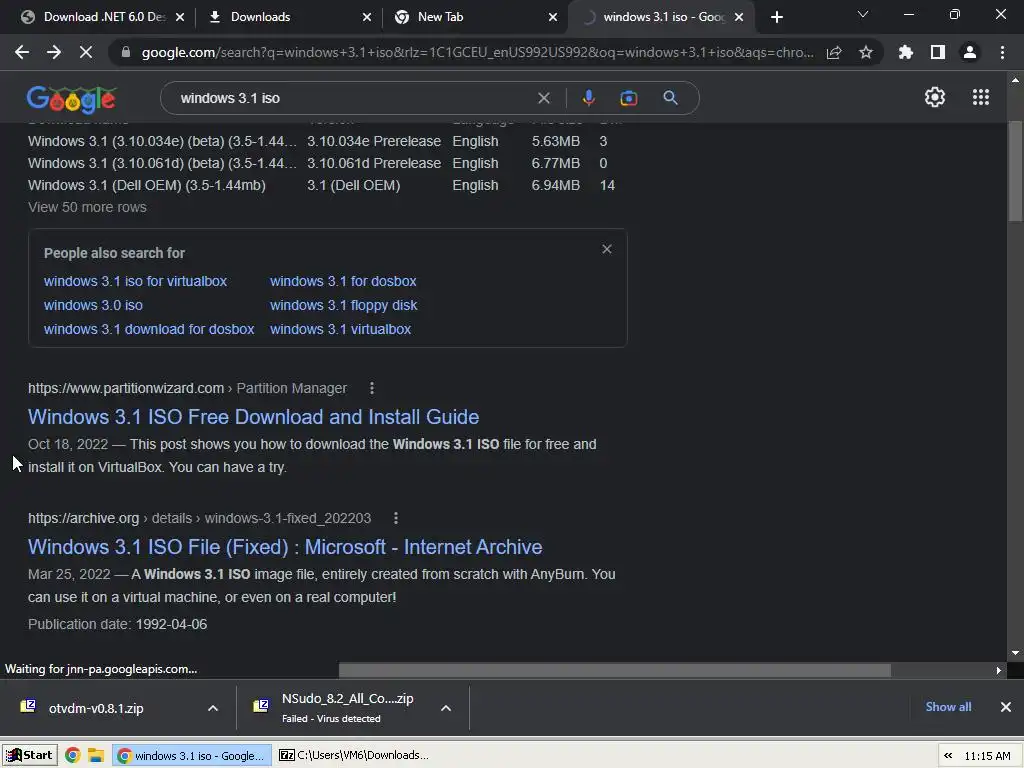Close the downloads bar
This screenshot has width=1024, height=768.
(1006, 707)
